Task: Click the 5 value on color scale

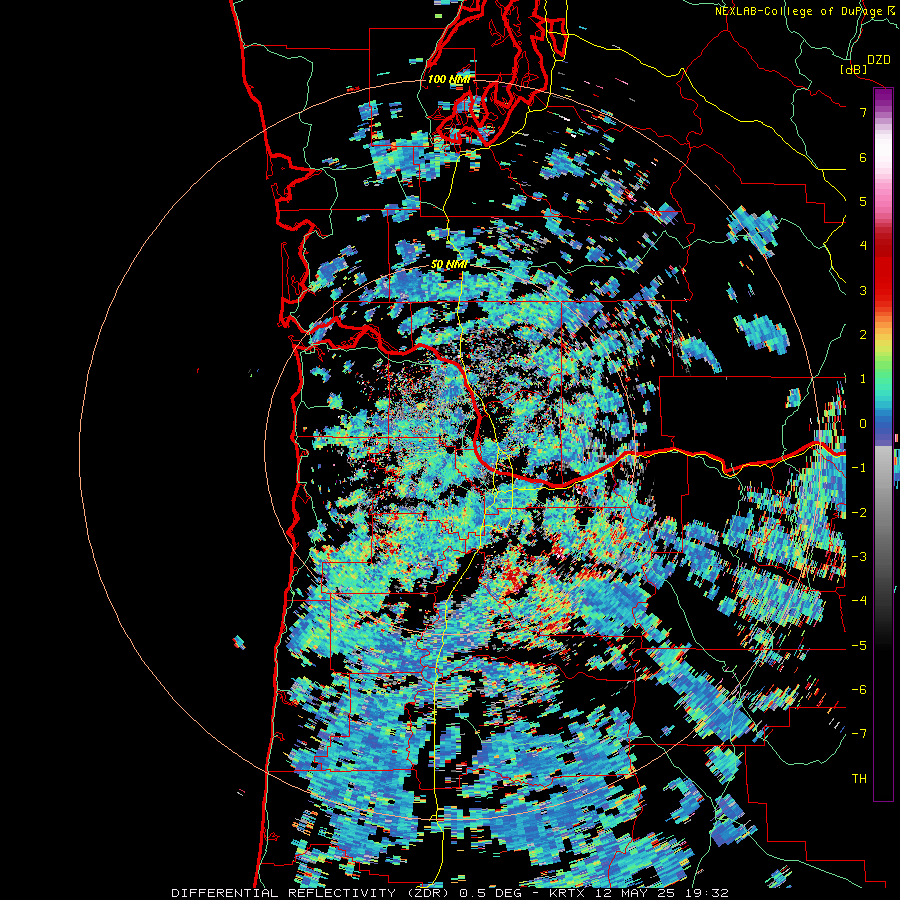Action: tap(863, 201)
